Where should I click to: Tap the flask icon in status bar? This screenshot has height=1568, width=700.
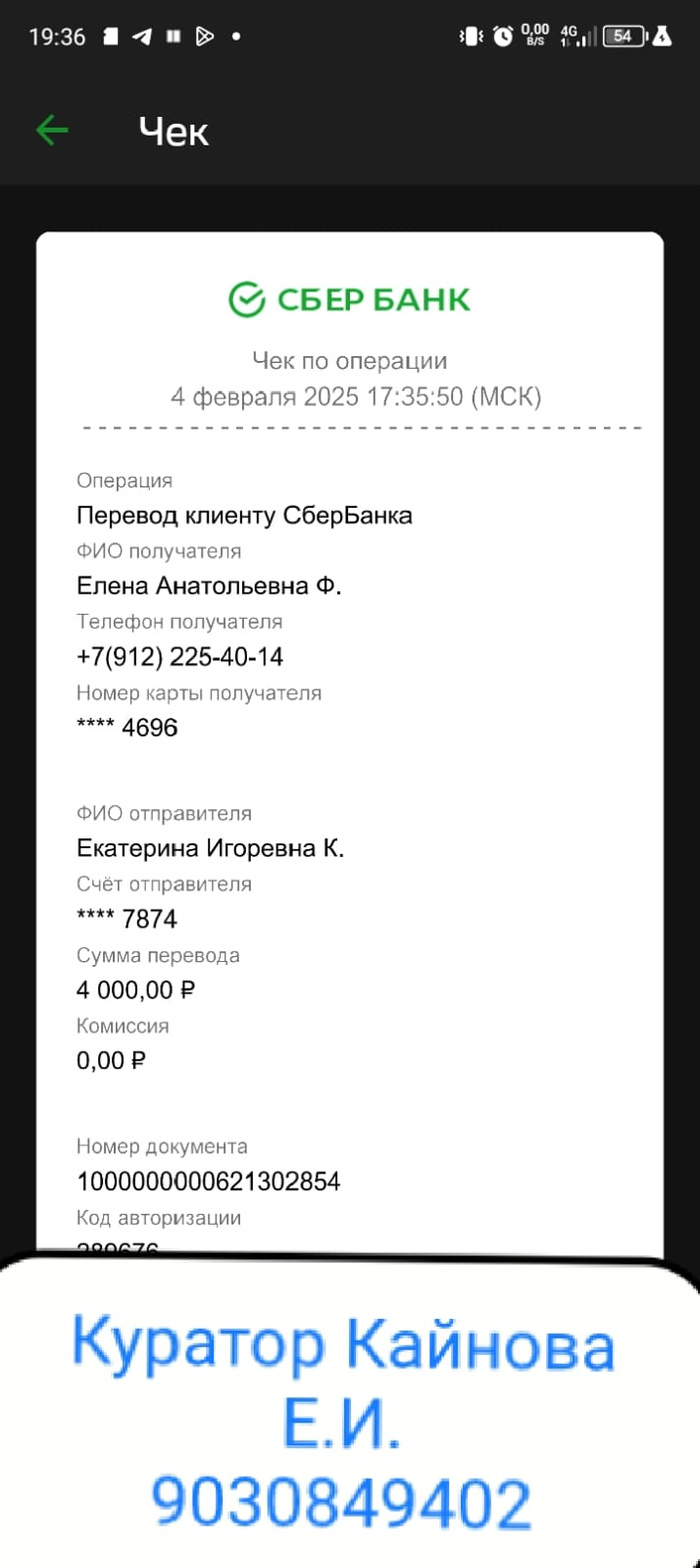[x=661, y=37]
